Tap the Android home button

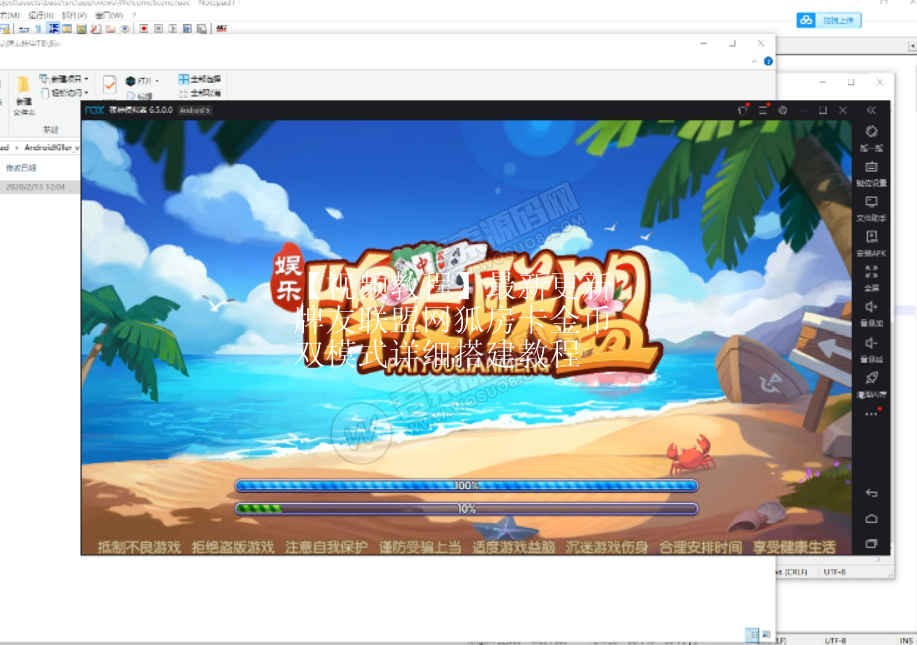pyautogui.click(x=871, y=518)
